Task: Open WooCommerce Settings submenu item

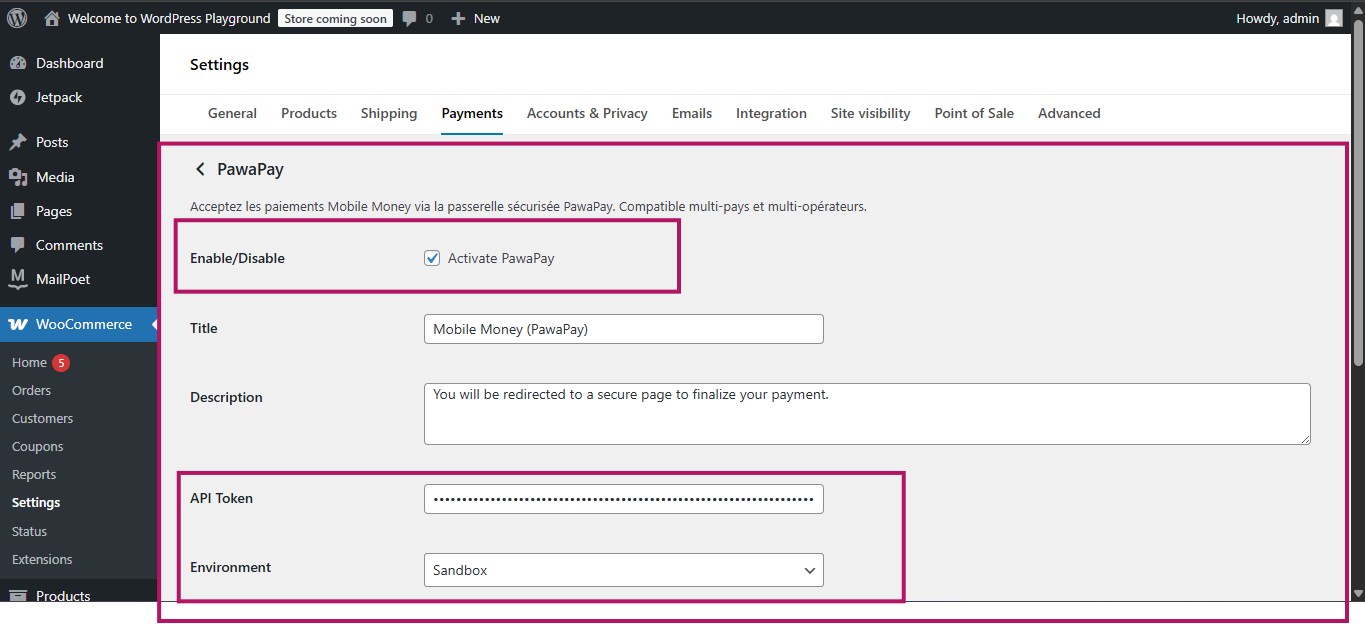Action: (x=36, y=502)
